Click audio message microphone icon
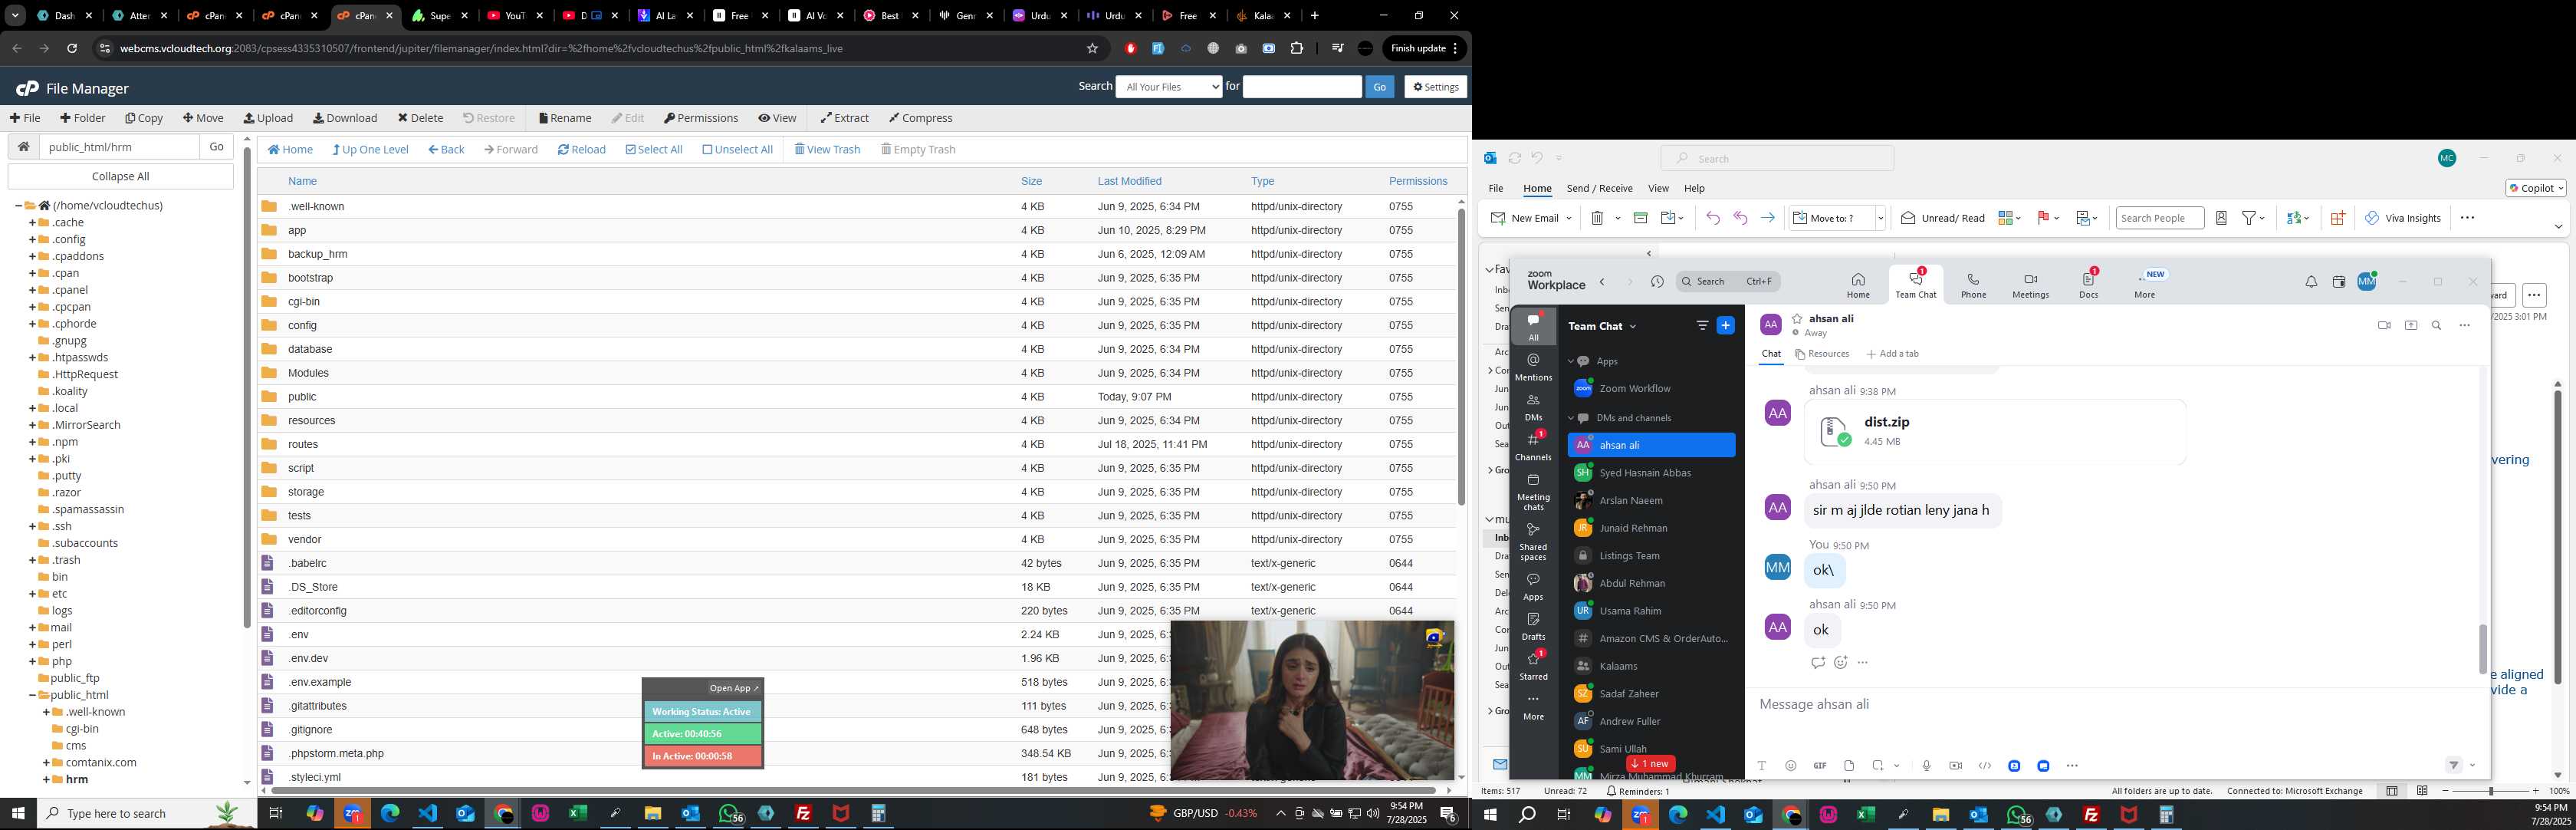The image size is (2576, 830). coord(1926,766)
